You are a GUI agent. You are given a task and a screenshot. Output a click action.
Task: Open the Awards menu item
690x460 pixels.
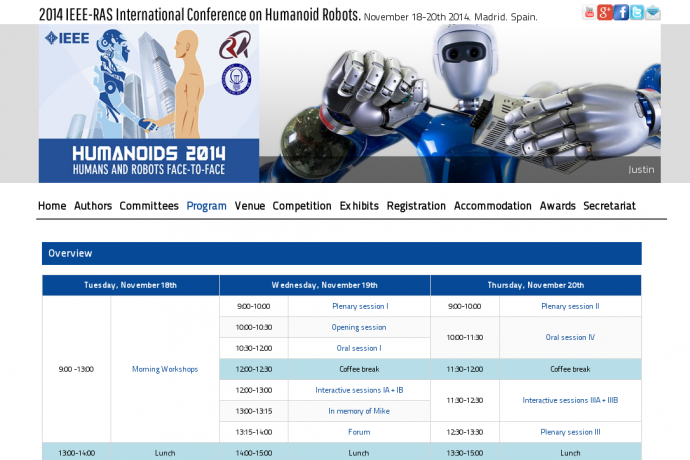click(x=558, y=206)
